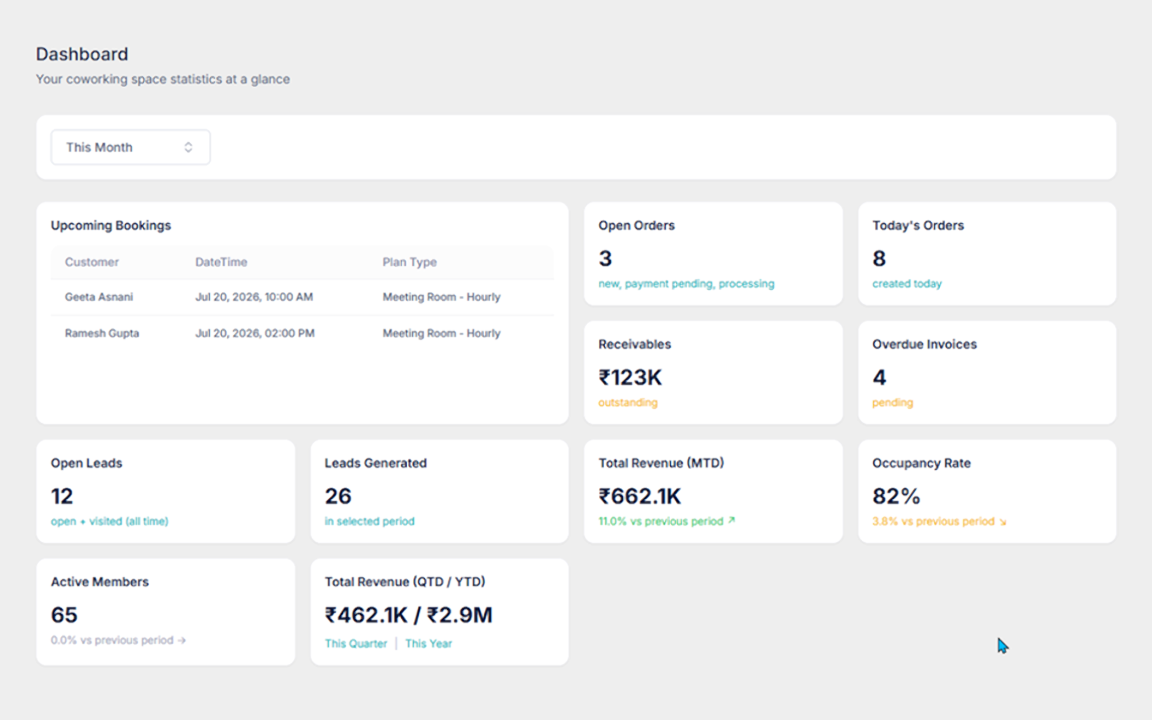Click open + visited (all time) text
Screen dimensions: 1152x720
pos(109,522)
